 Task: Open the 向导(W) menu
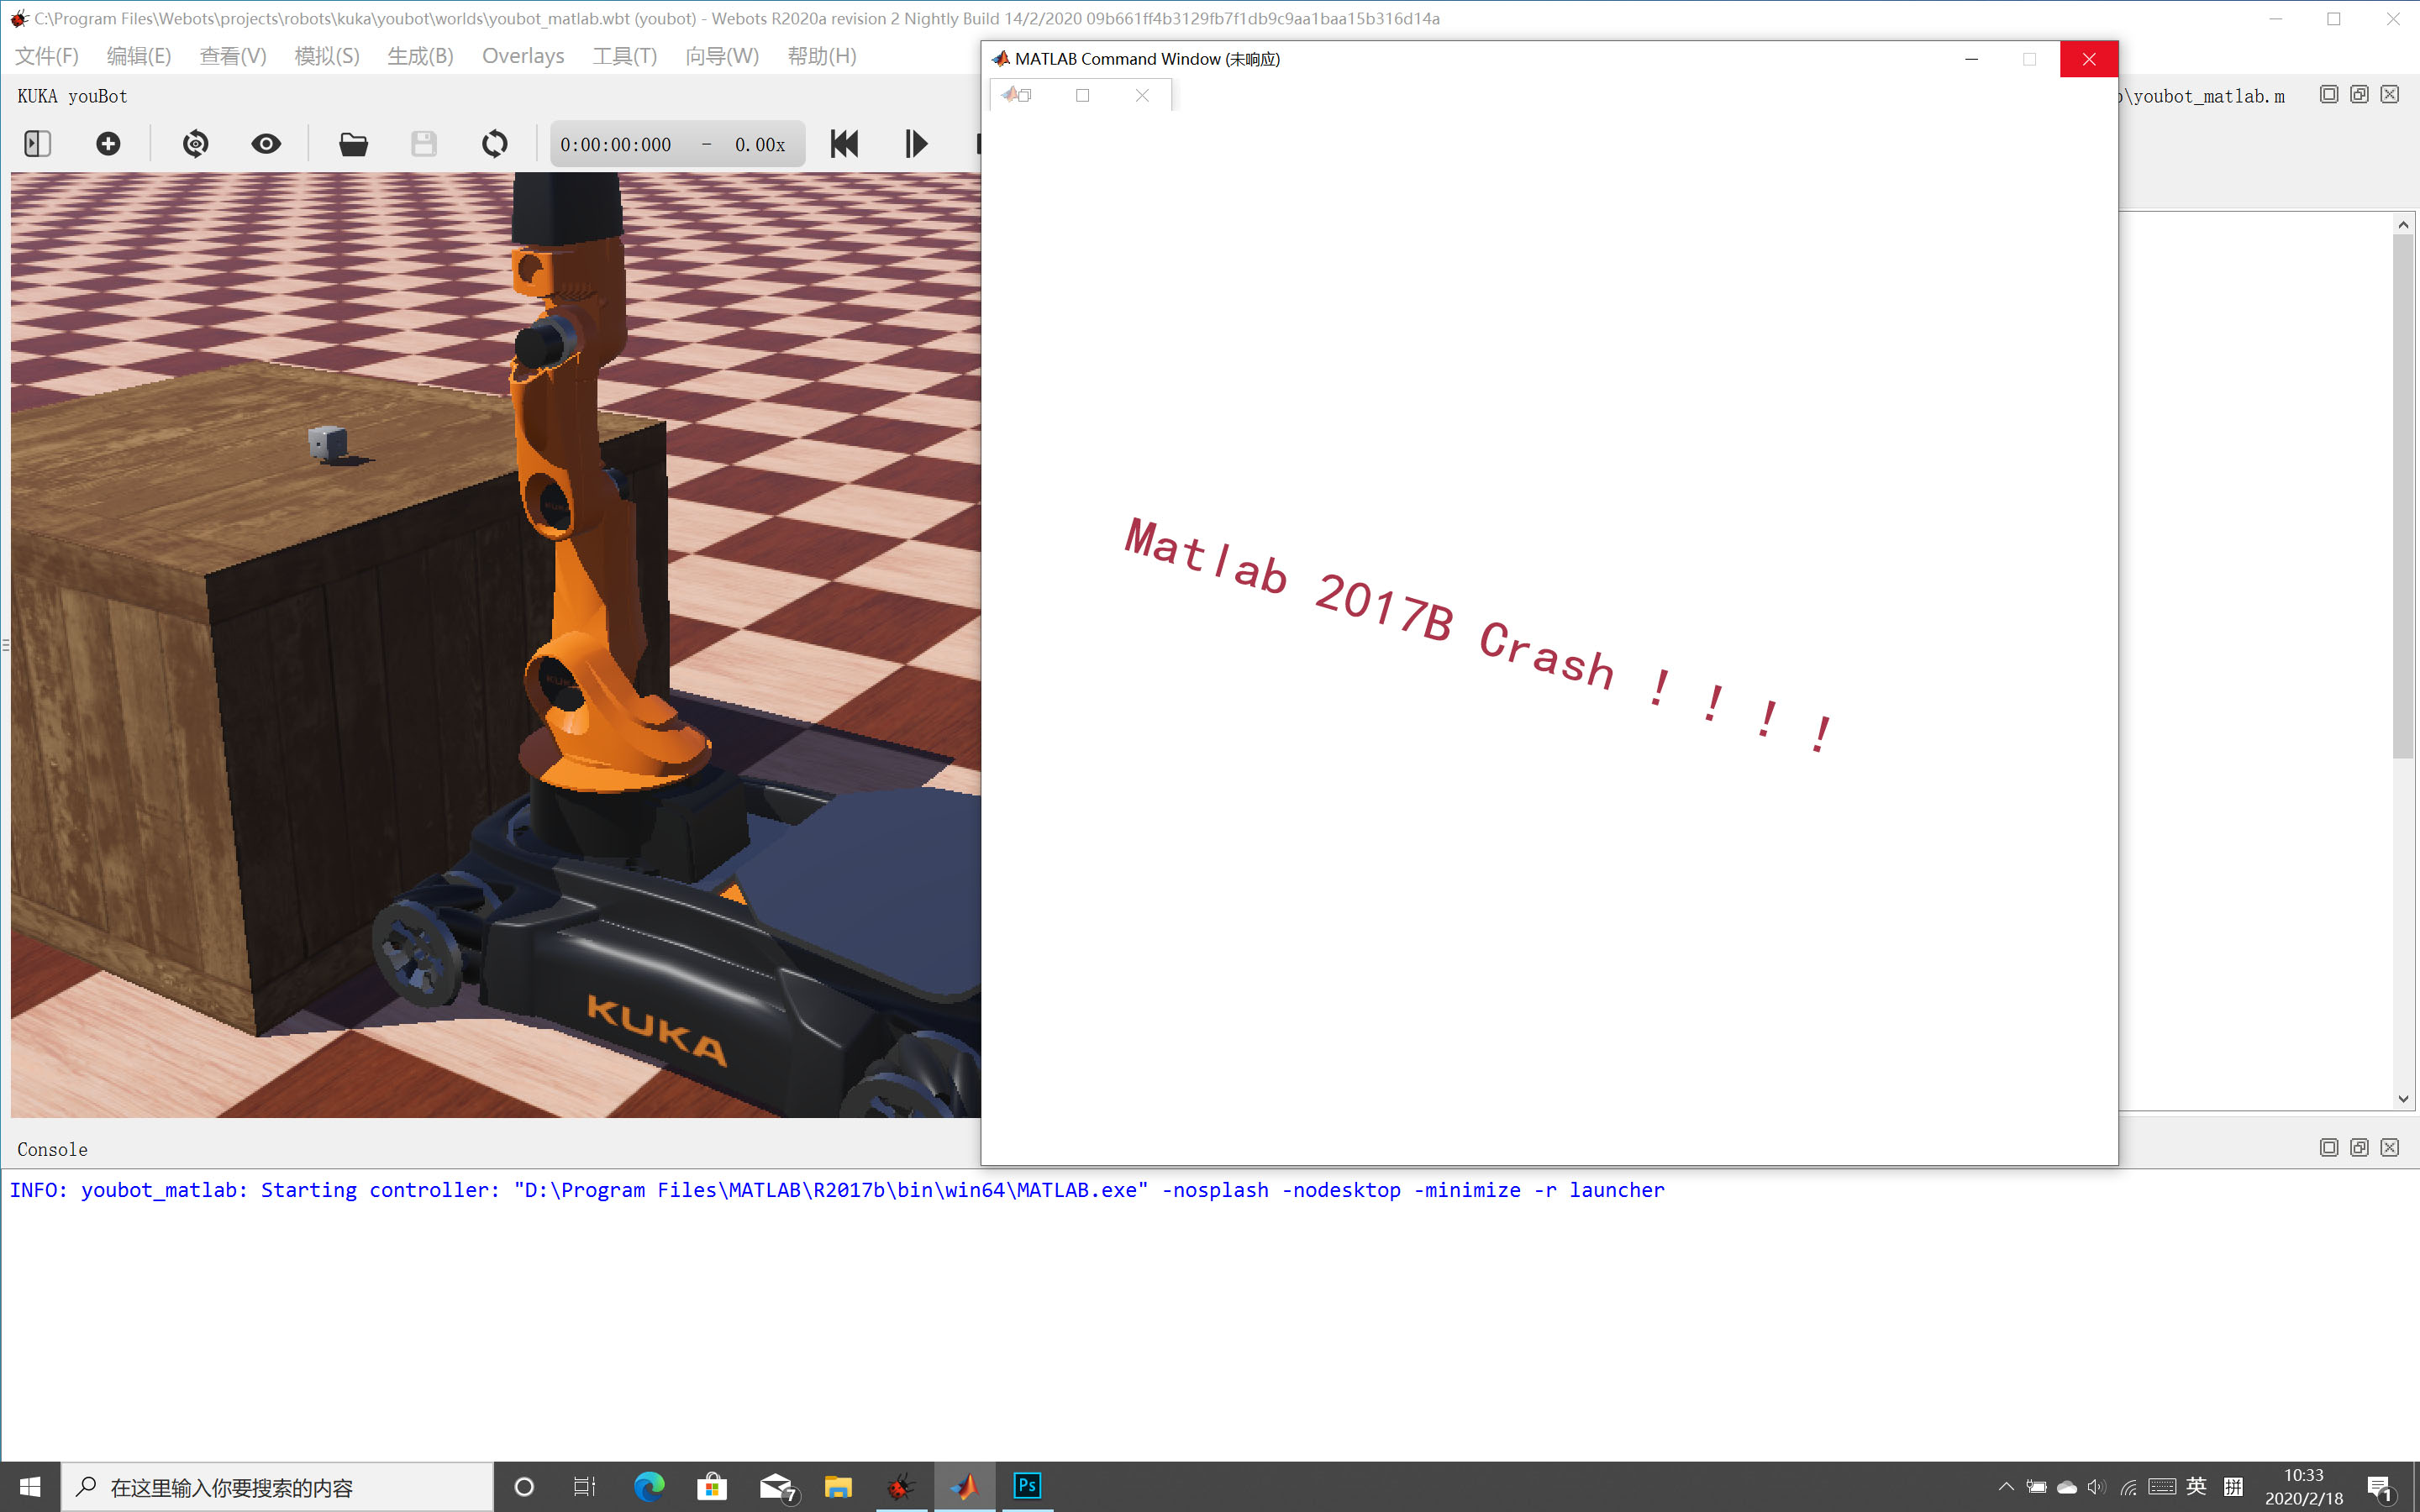click(722, 56)
